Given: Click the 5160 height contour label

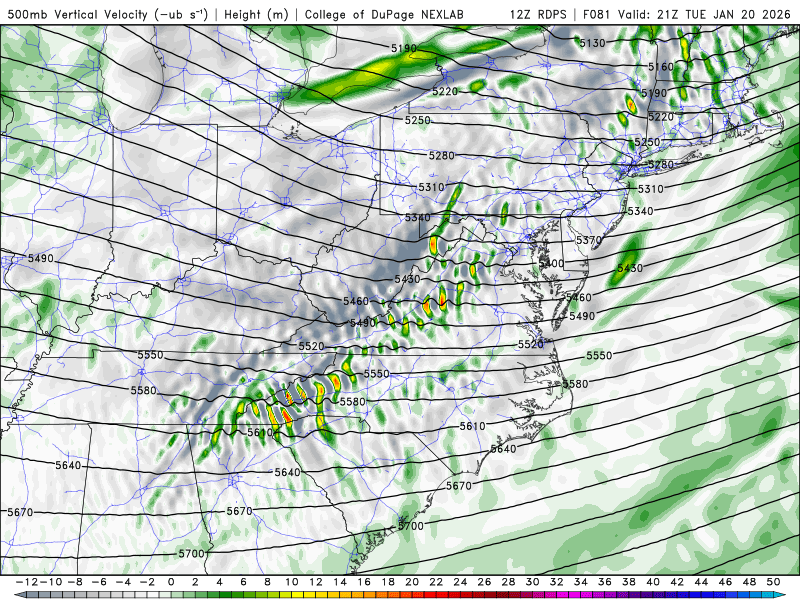Looking at the screenshot, I should [661, 67].
